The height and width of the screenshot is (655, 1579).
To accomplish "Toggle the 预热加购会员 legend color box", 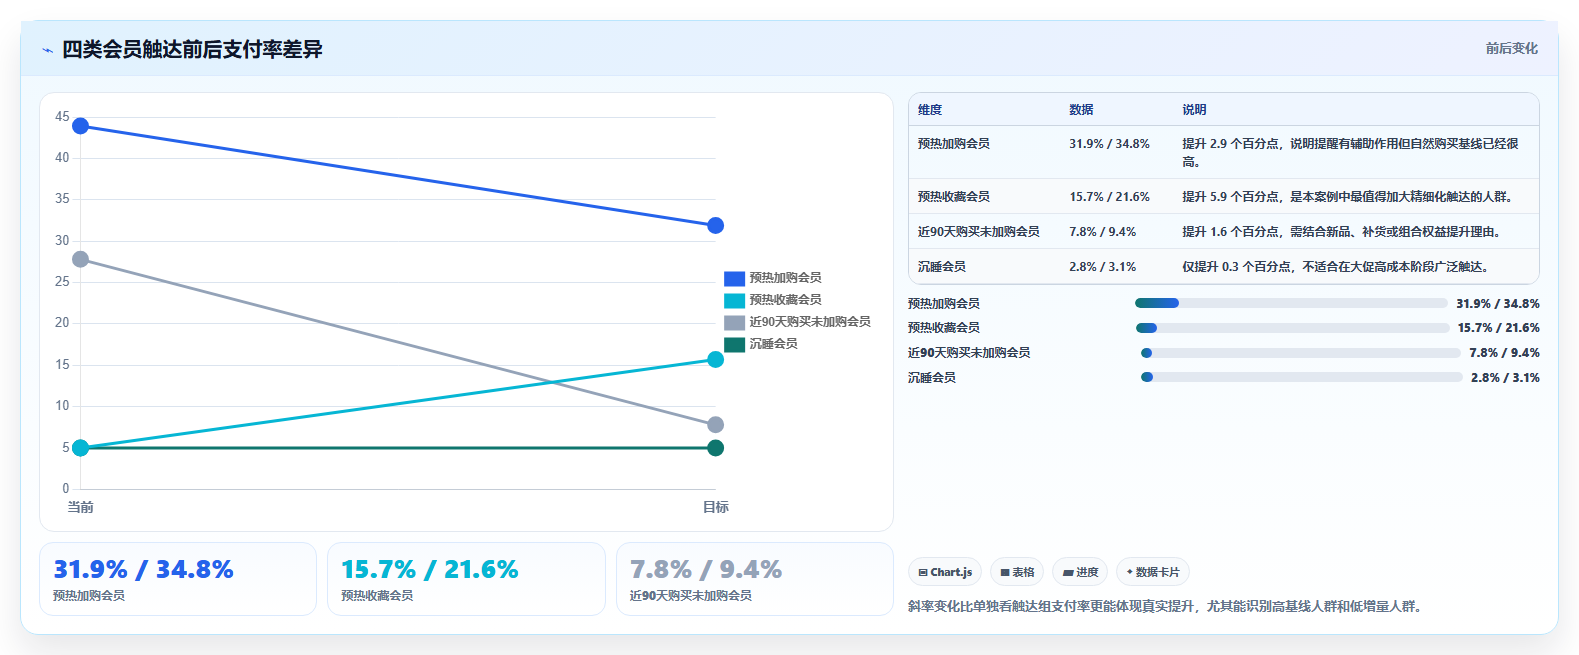I will coord(734,278).
